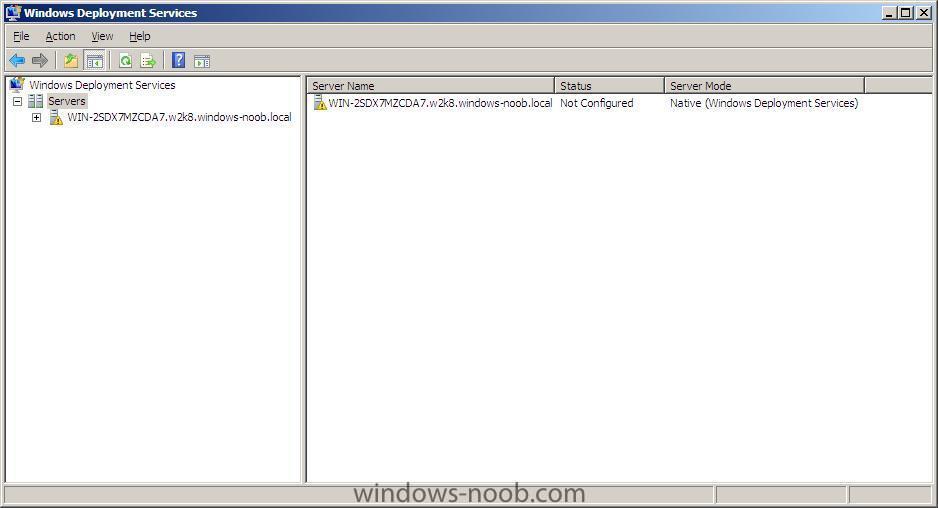Screen dimensions: 938x508
Task: Collapse the Servers tree node
Action: click(17, 101)
